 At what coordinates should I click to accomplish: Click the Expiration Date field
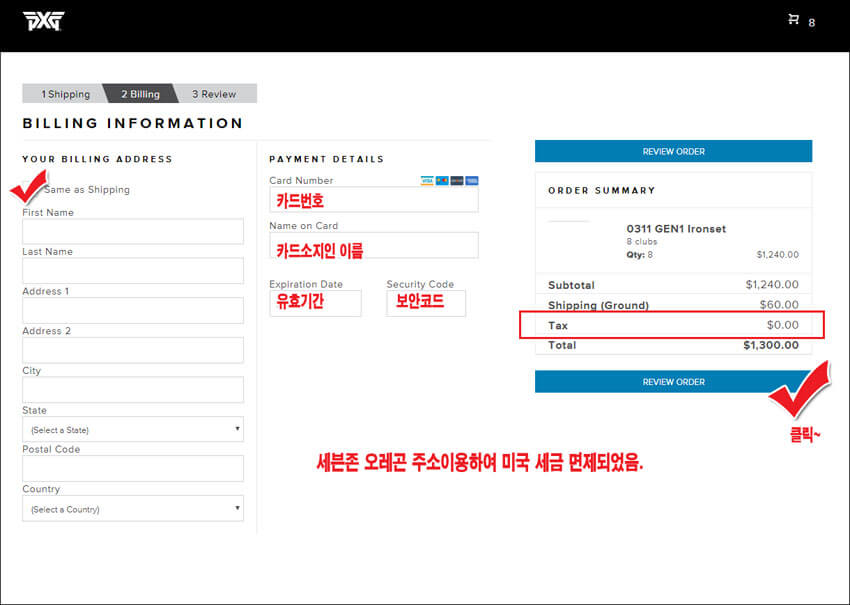(x=315, y=303)
